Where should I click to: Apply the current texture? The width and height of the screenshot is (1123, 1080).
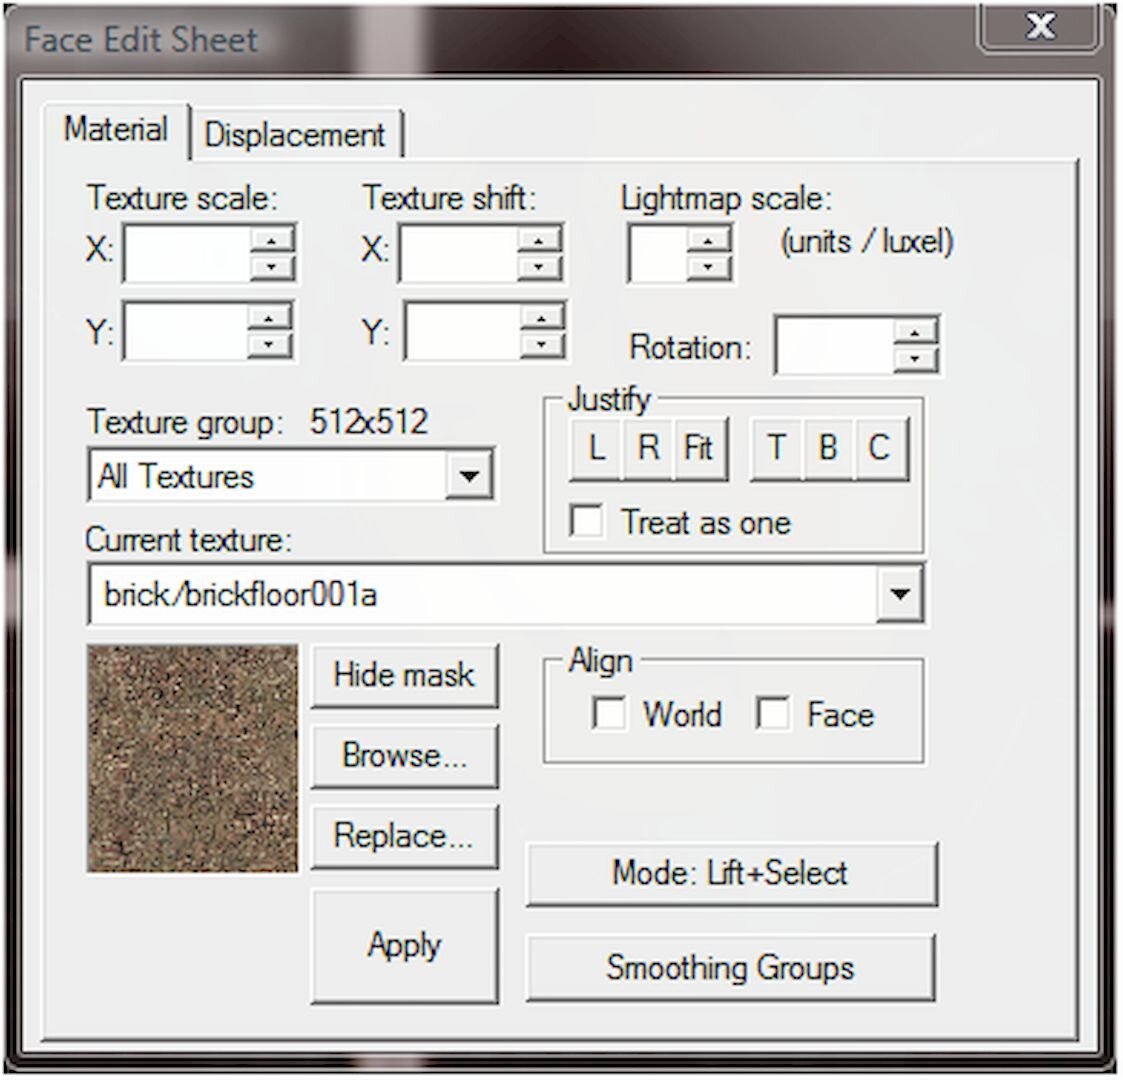click(404, 945)
